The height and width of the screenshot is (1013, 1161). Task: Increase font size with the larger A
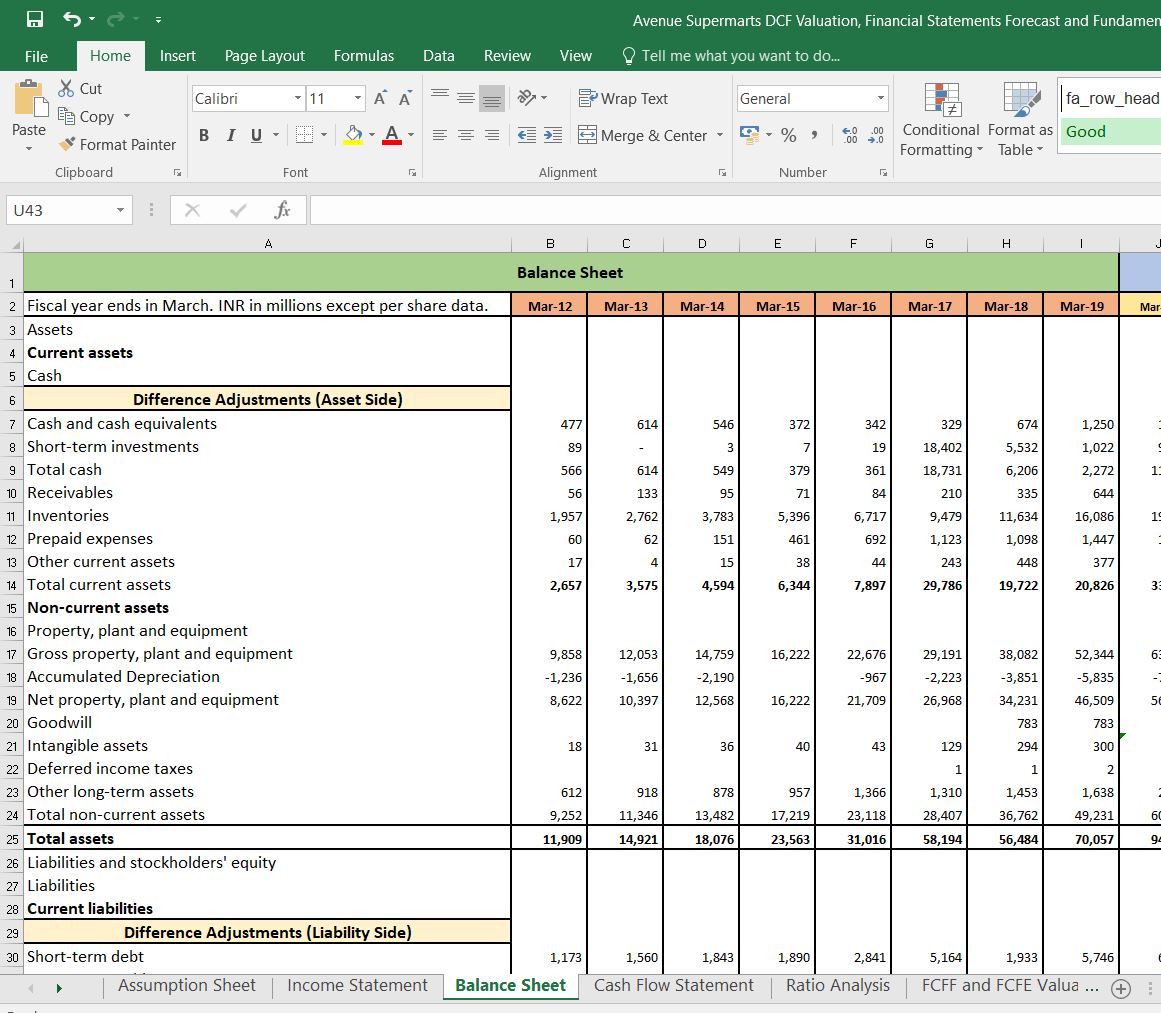[x=381, y=98]
